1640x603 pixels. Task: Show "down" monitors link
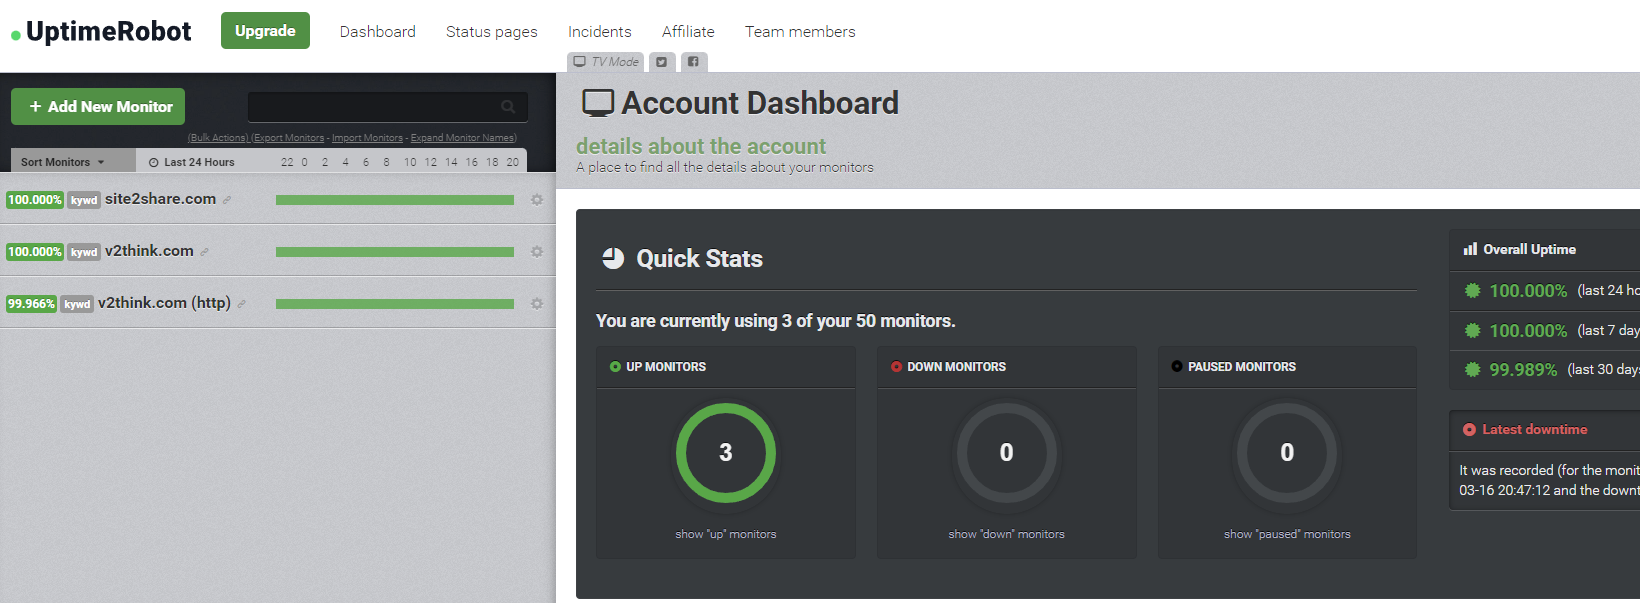click(x=1006, y=534)
